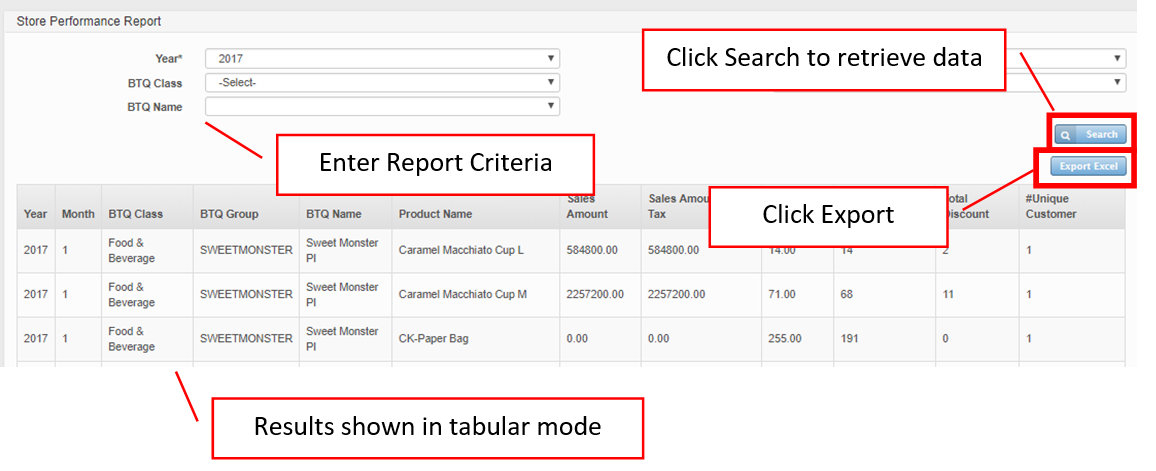This screenshot has height=471, width=1156.
Task: Open the Year dropdown showing 2017
Action: 381,59
